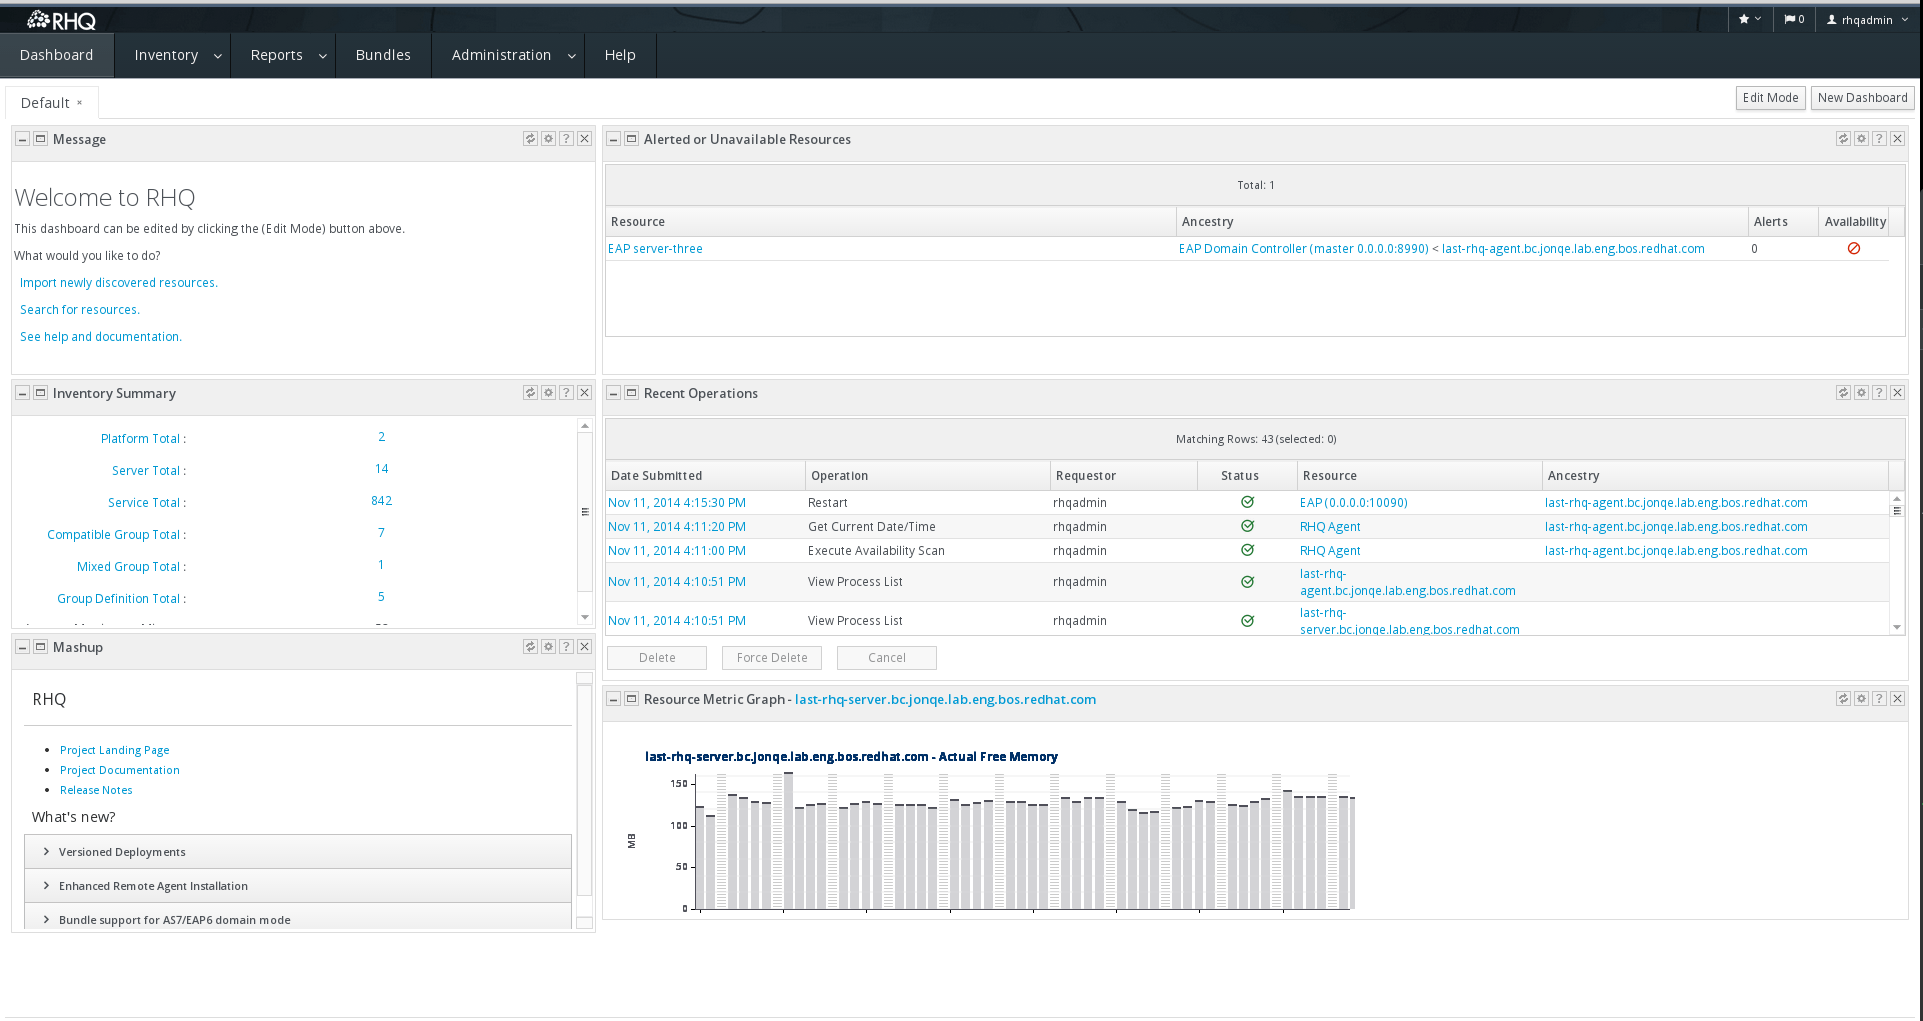Screen dimensions: 1923x1021
Task: Open the Bundles menu item
Action: (x=383, y=55)
